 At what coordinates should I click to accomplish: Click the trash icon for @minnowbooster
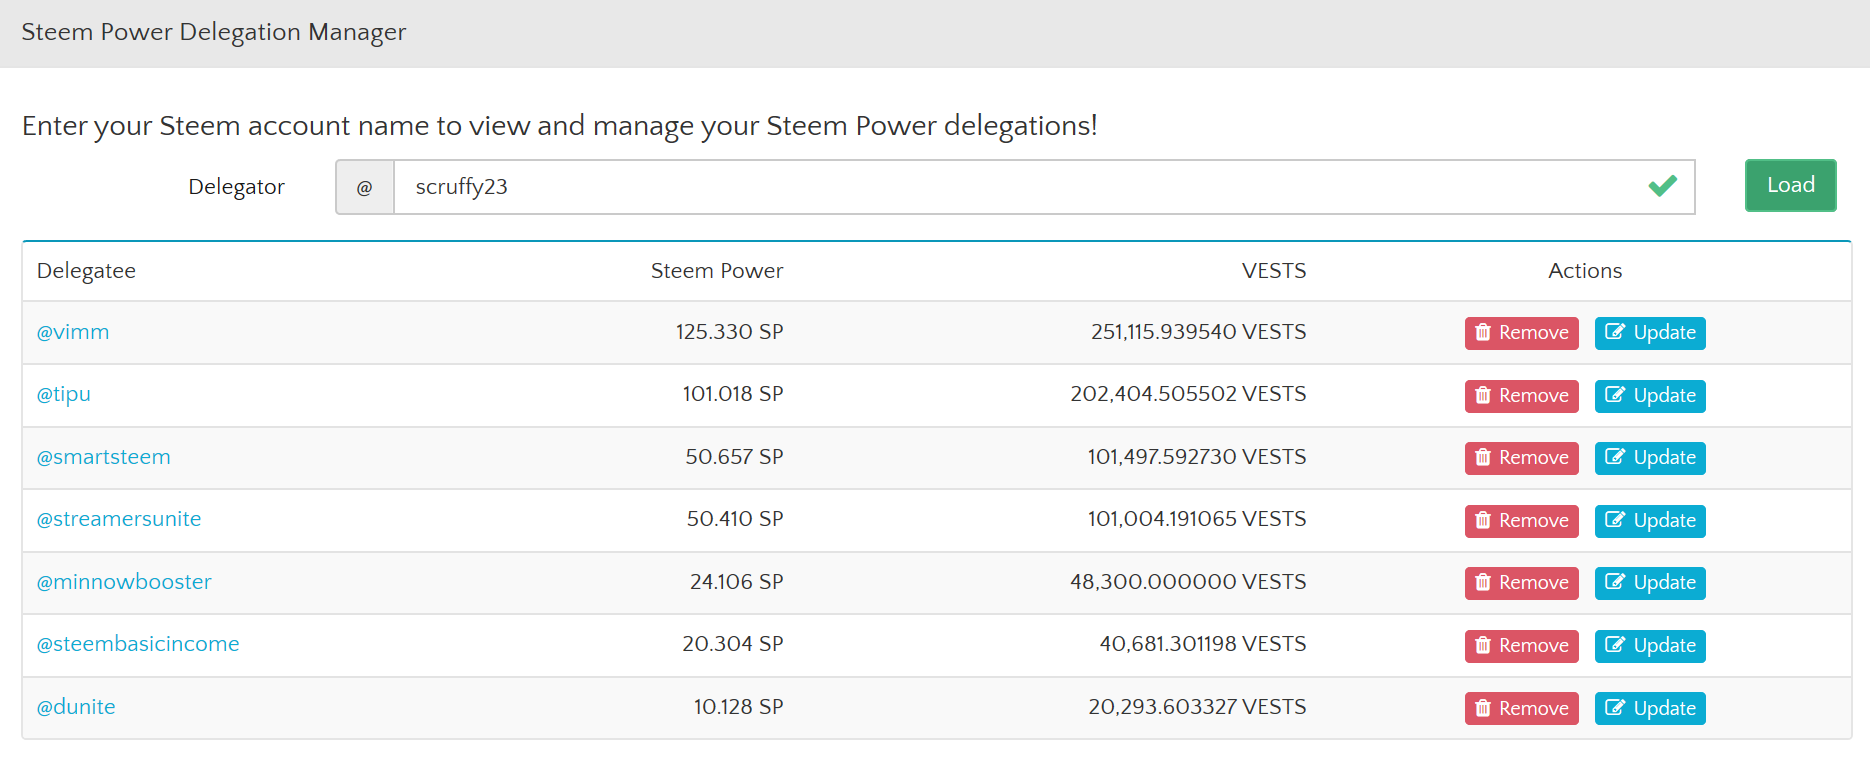pyautogui.click(x=1483, y=582)
